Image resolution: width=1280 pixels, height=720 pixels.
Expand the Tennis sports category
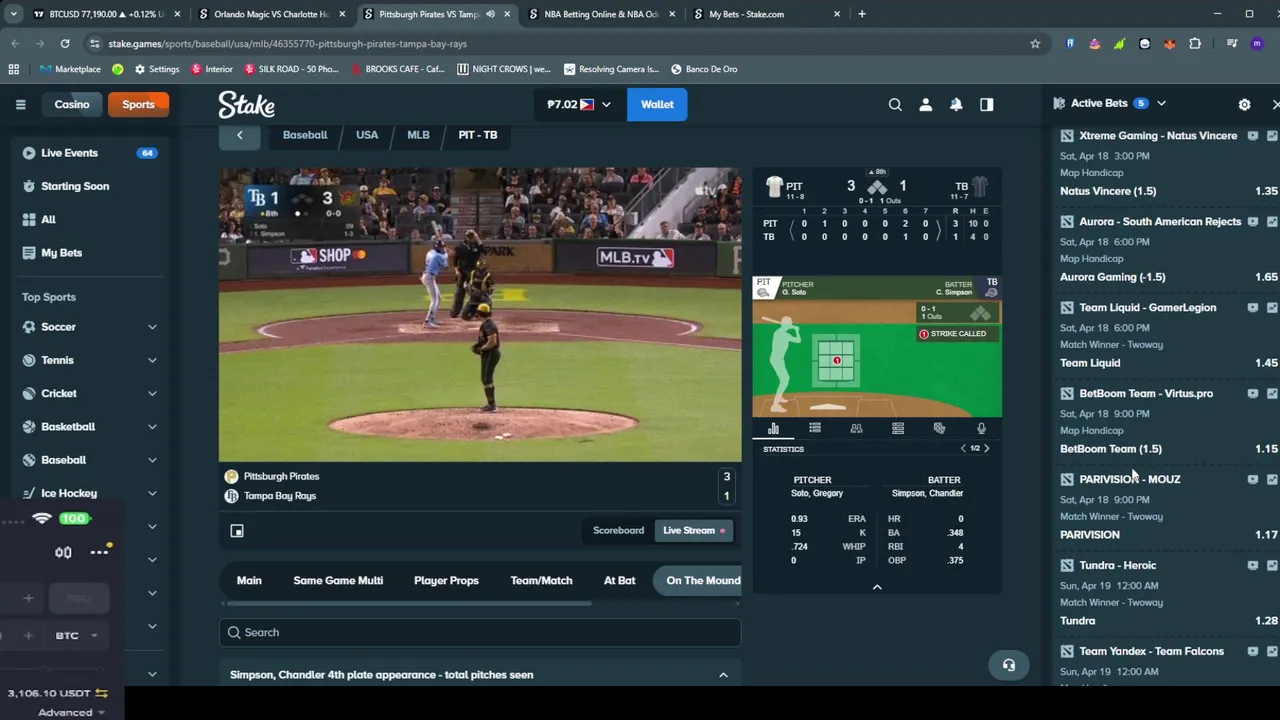tap(152, 360)
